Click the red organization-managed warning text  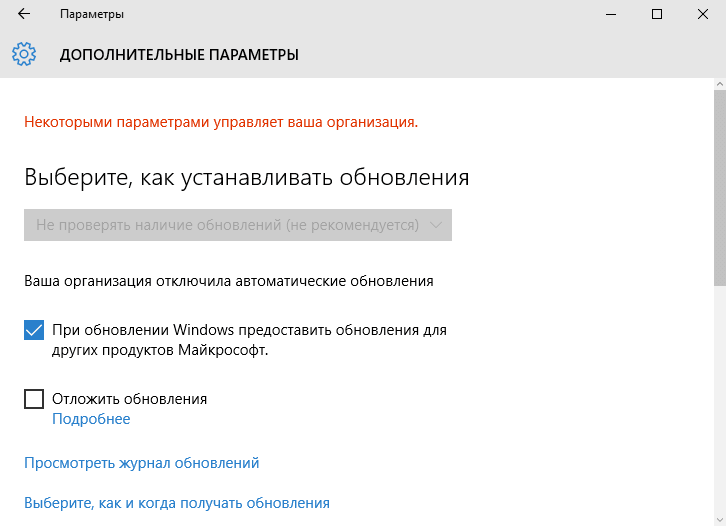[221, 122]
